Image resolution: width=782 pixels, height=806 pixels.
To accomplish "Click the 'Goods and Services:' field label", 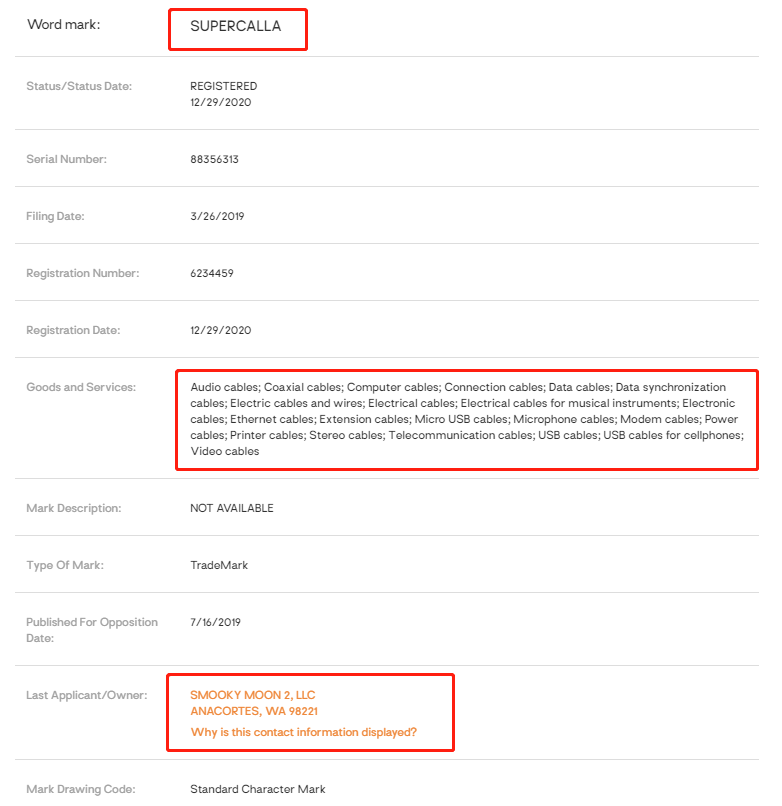I will click(x=81, y=387).
